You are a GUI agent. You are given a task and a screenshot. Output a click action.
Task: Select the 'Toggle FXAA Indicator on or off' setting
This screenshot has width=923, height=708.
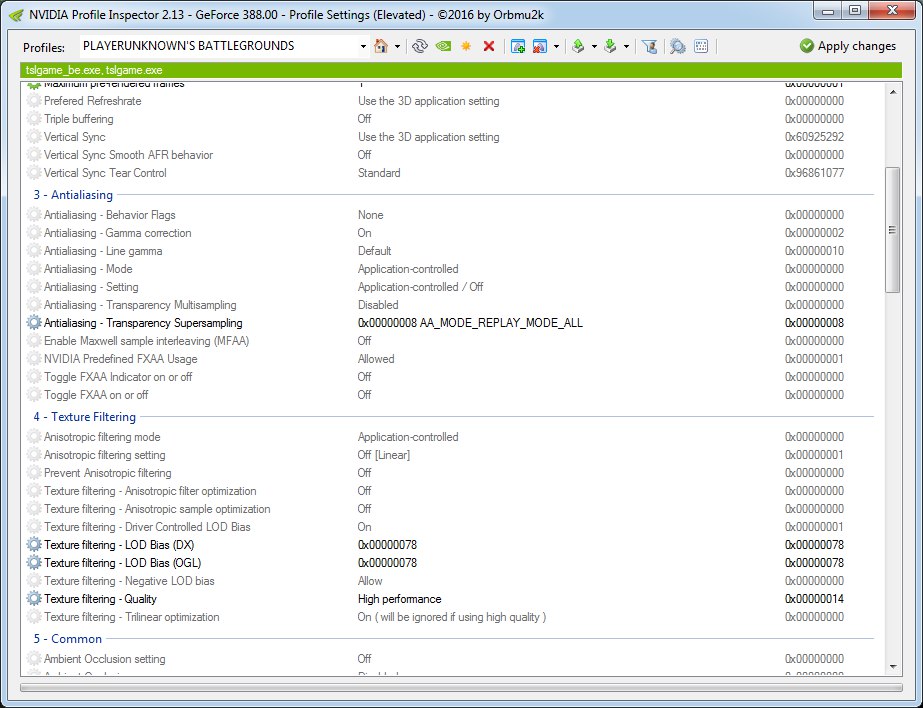tap(118, 377)
